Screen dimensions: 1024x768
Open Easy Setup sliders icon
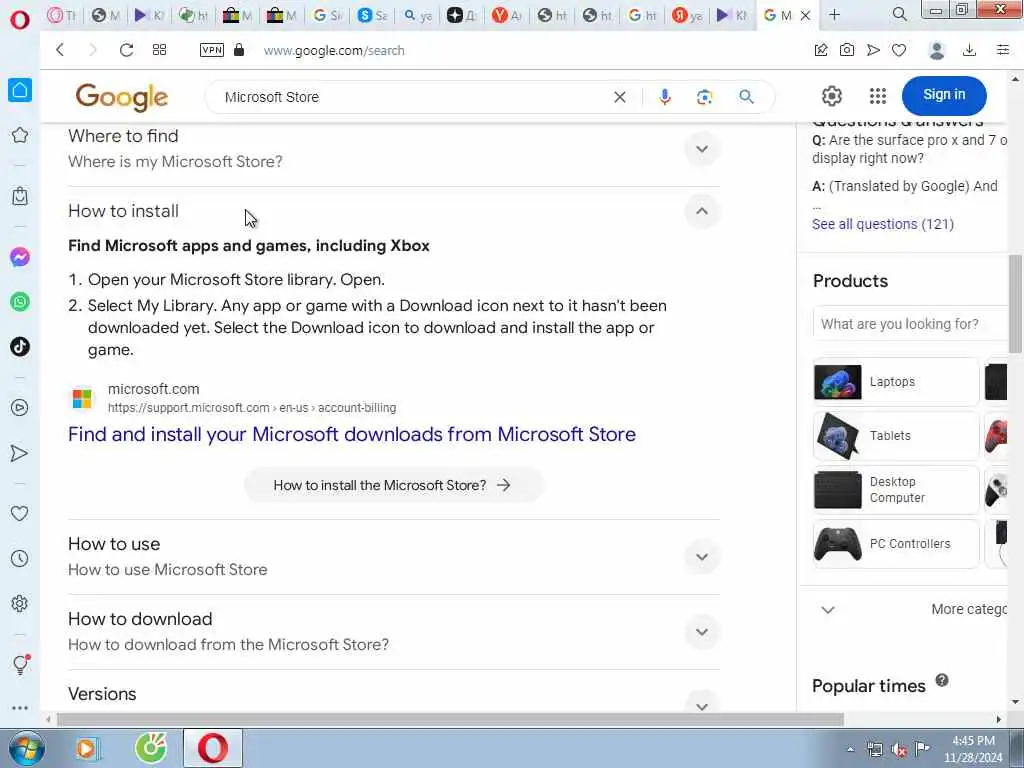point(1003,50)
